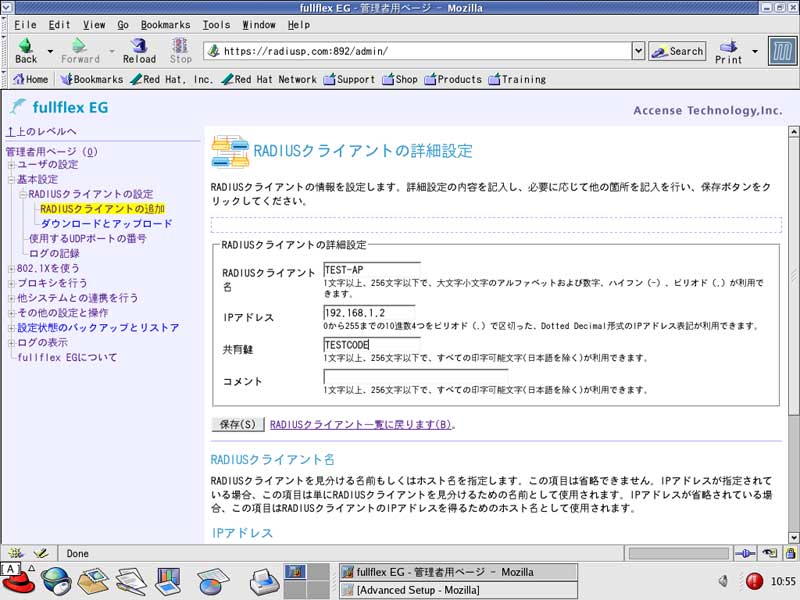Click the Back navigation icon
The width and height of the screenshot is (800, 600).
[x=26, y=51]
